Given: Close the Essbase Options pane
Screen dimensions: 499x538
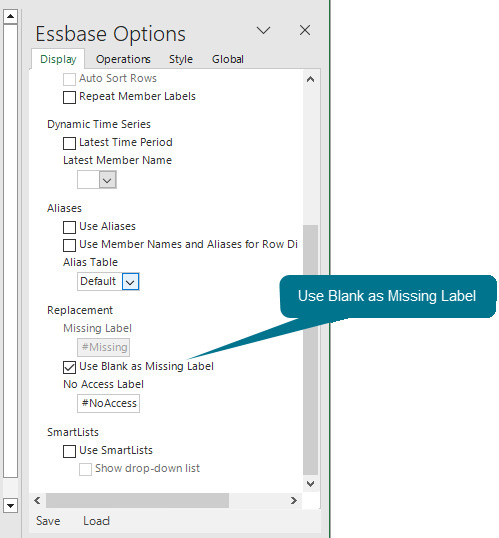Looking at the screenshot, I should 305,30.
